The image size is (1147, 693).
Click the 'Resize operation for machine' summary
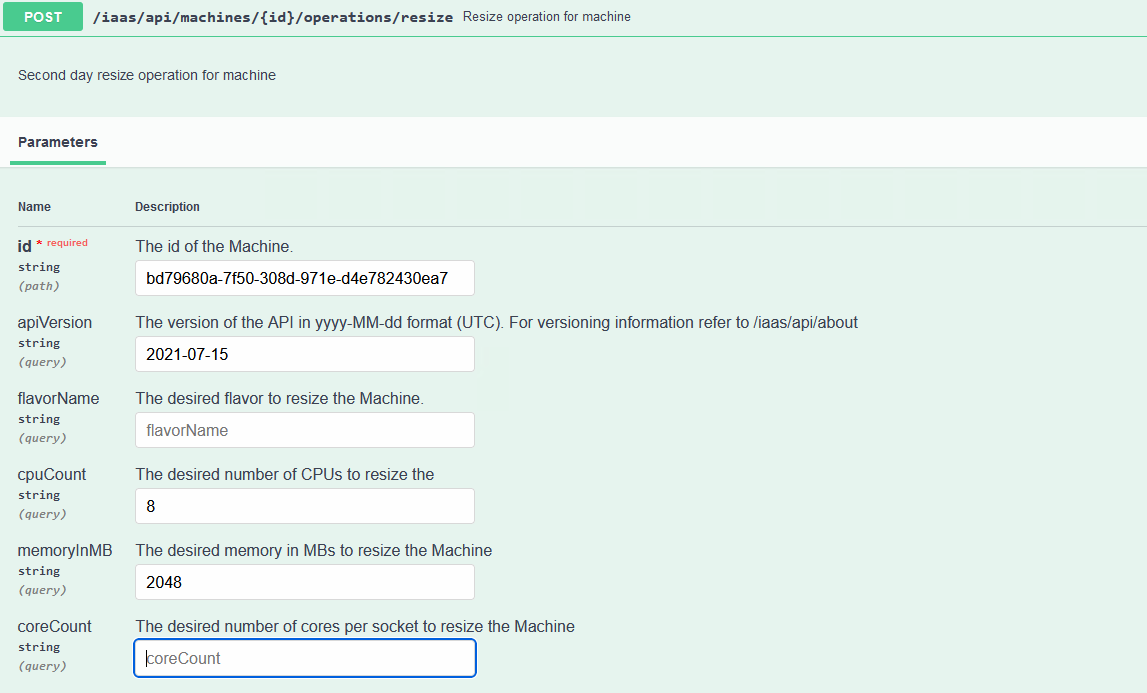click(x=547, y=17)
